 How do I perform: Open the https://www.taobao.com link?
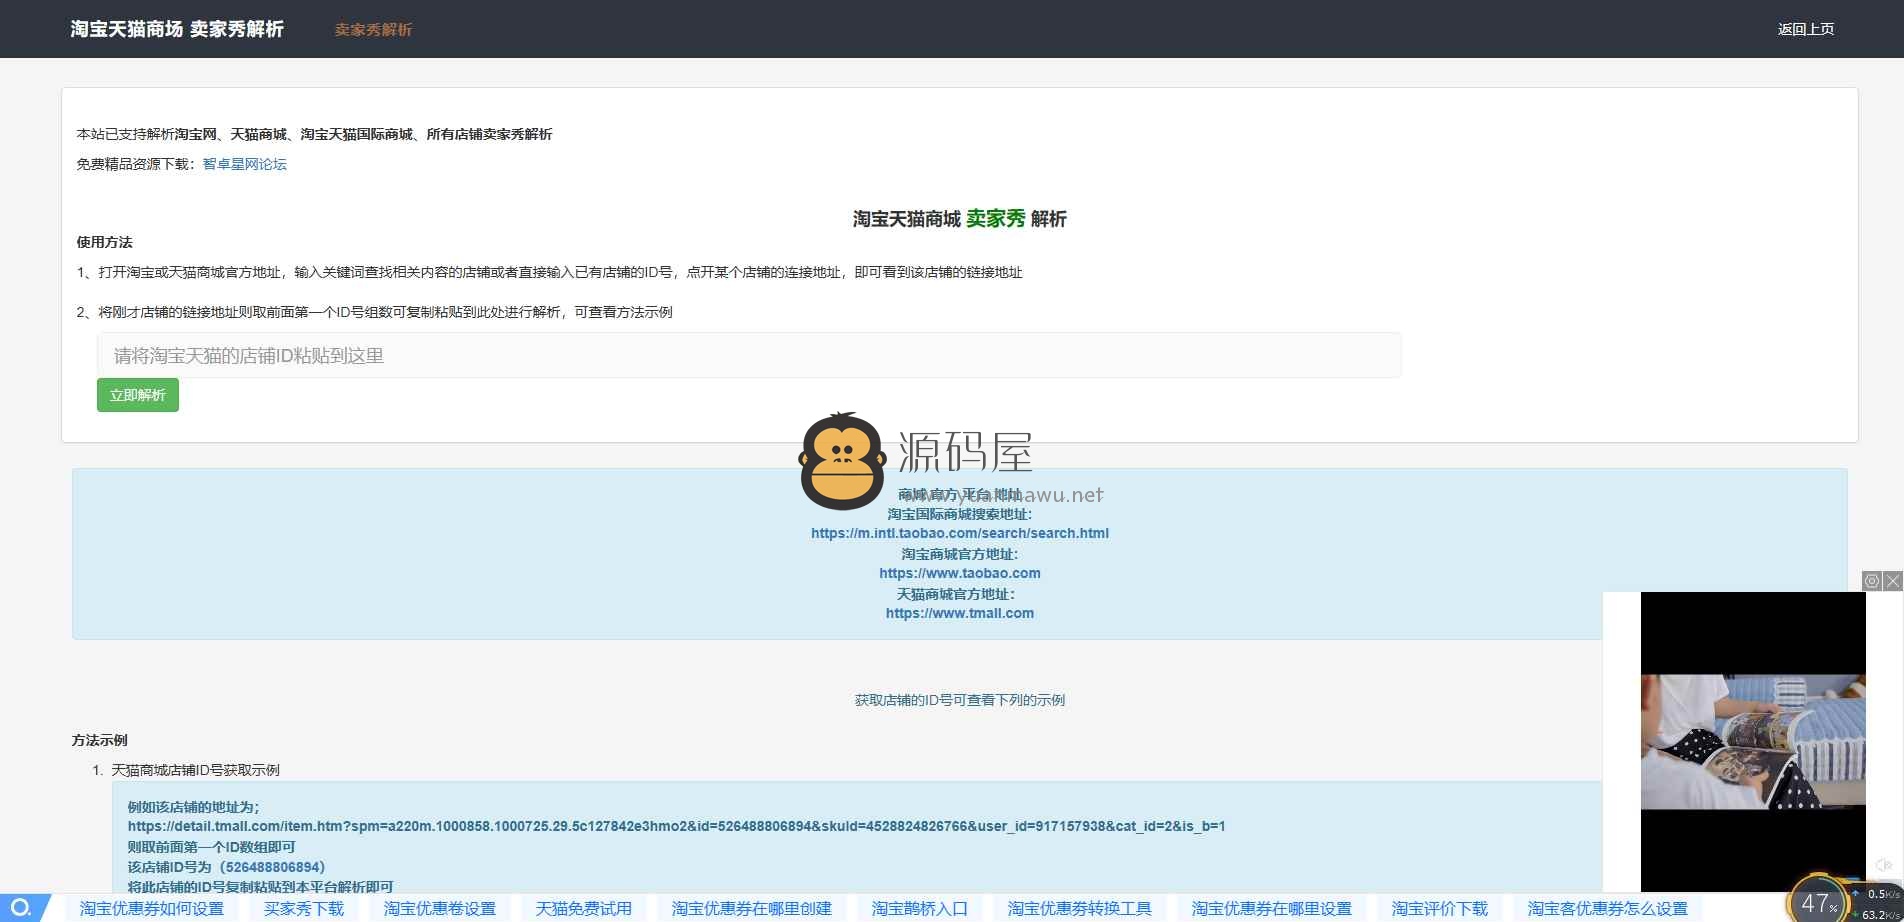(x=960, y=573)
